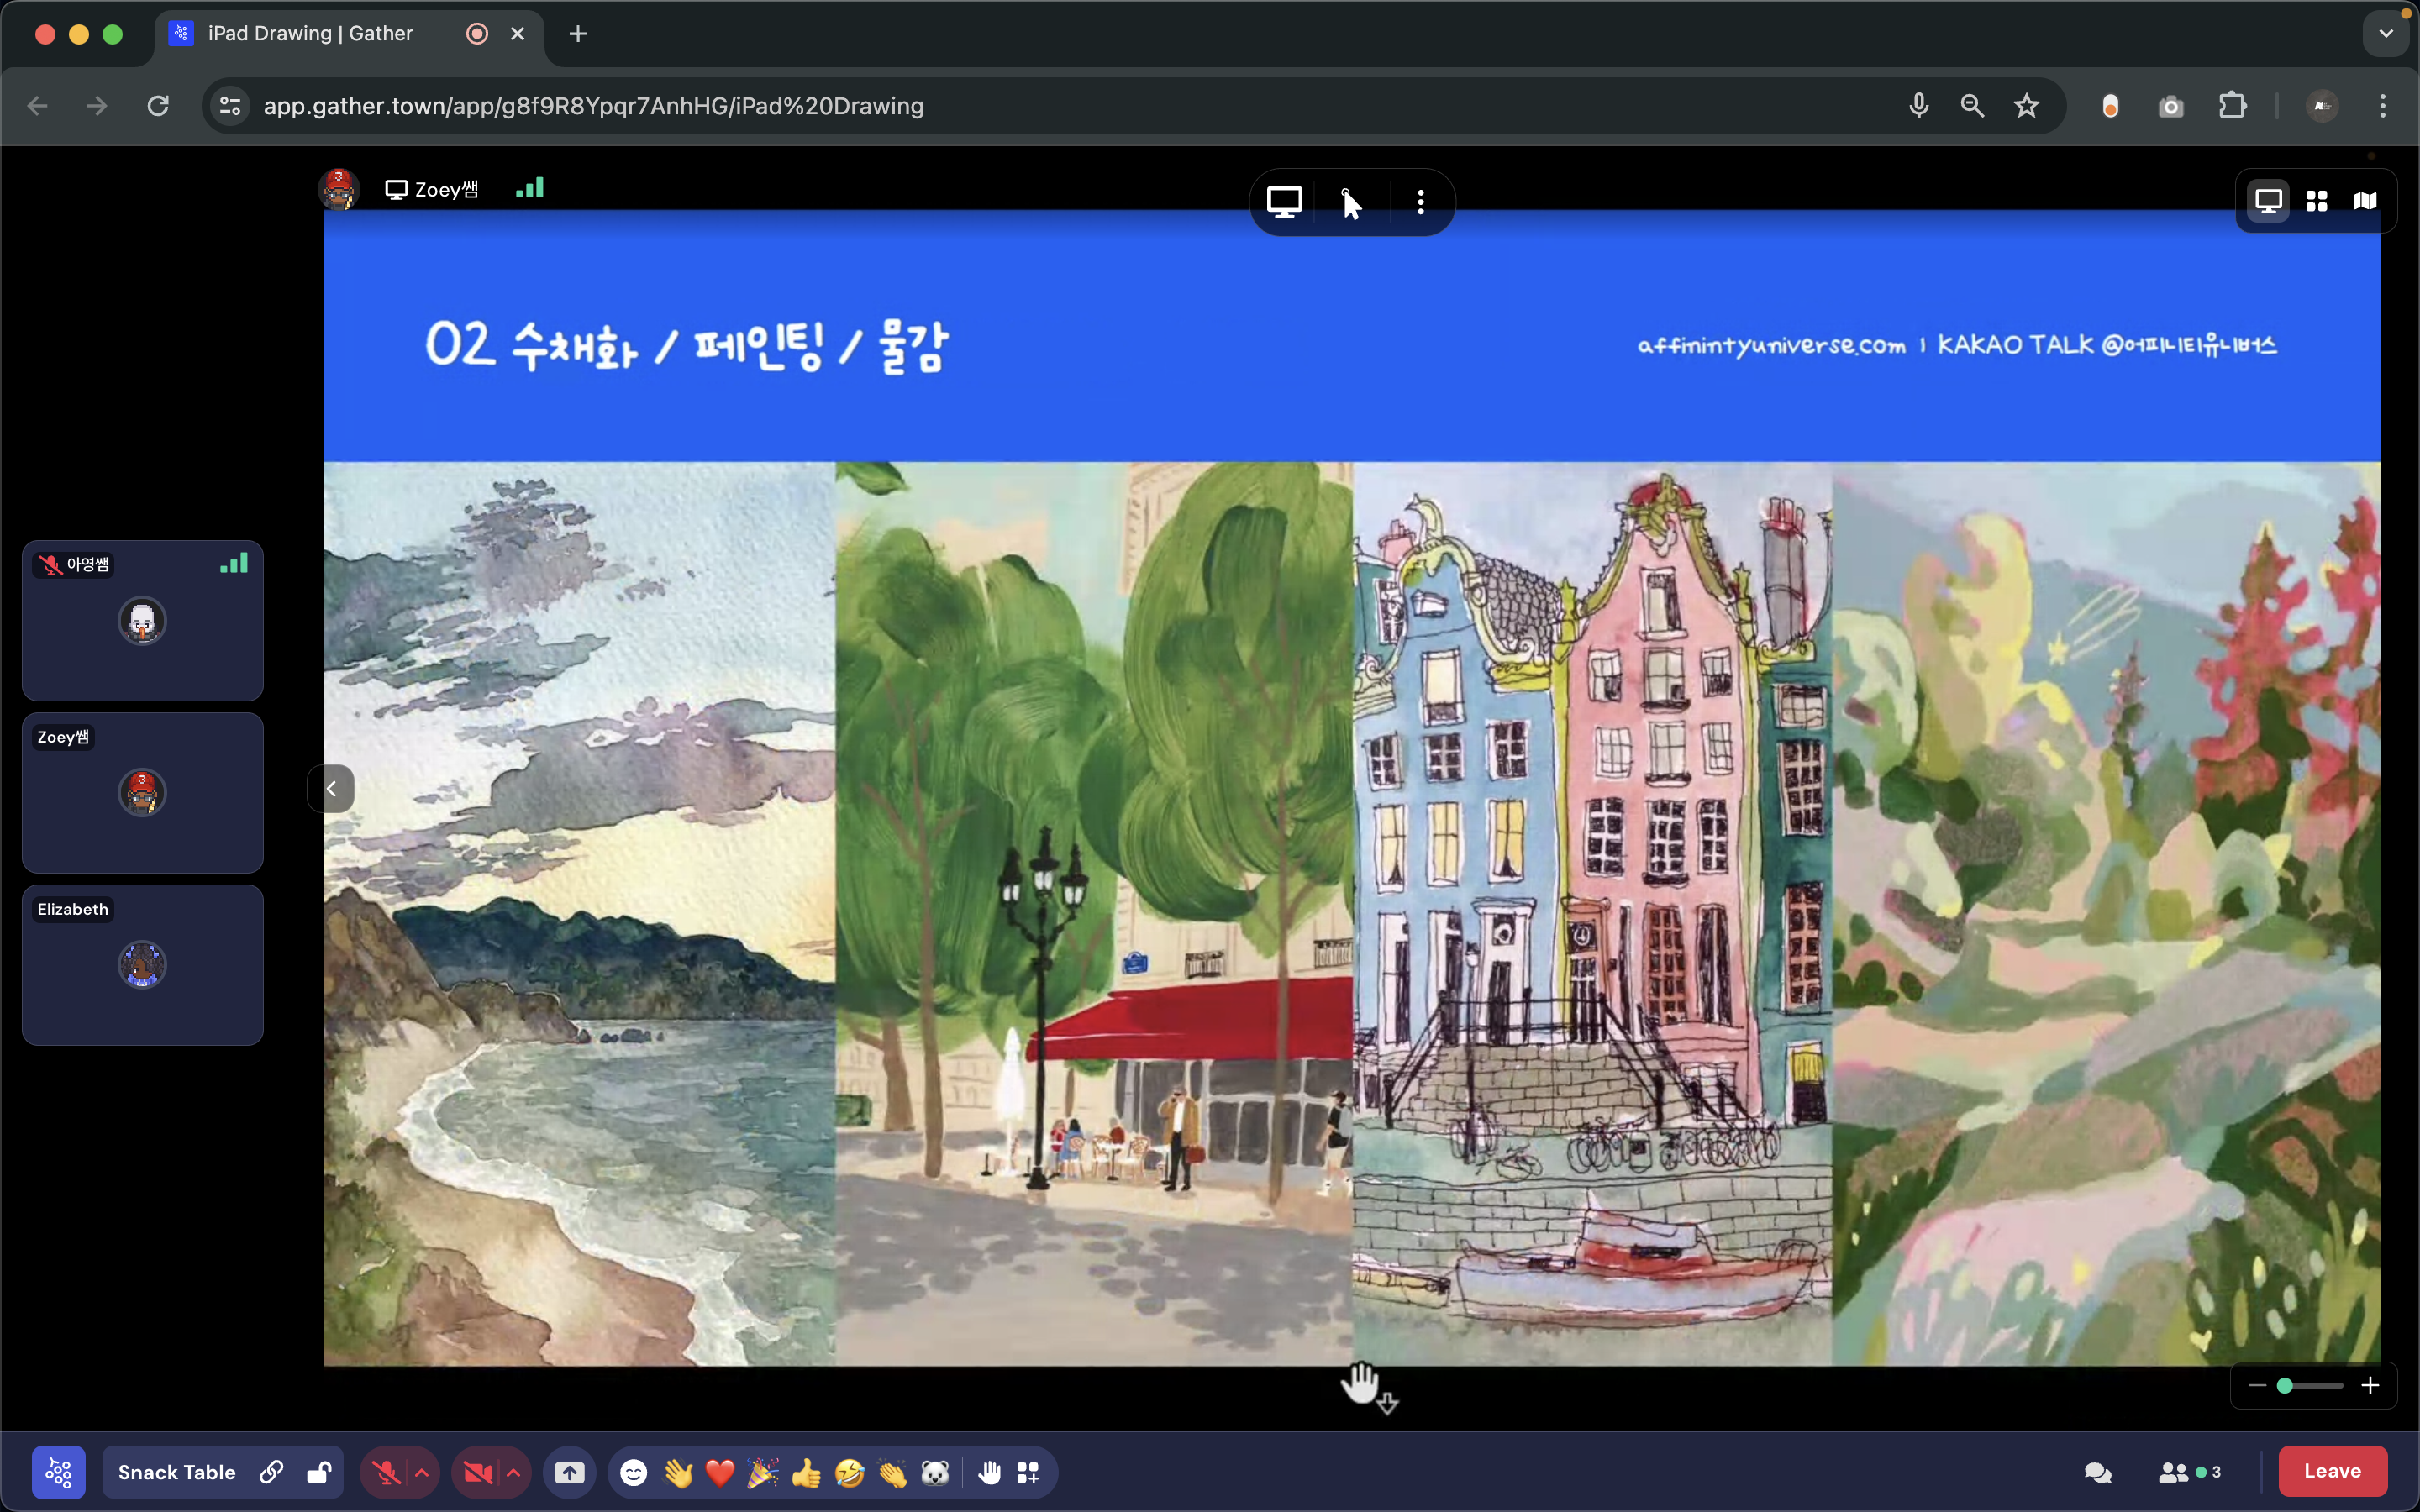Copy the Snack Table link icon
This screenshot has width=2420, height=1512.
coord(271,1472)
